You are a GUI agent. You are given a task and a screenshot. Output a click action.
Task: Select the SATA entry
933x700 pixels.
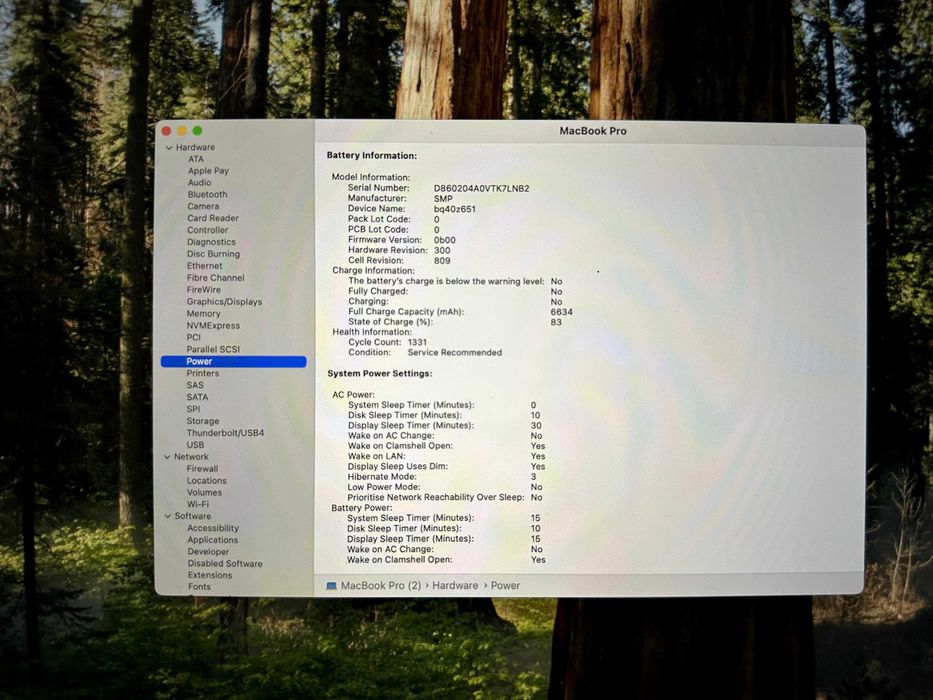tap(197, 397)
